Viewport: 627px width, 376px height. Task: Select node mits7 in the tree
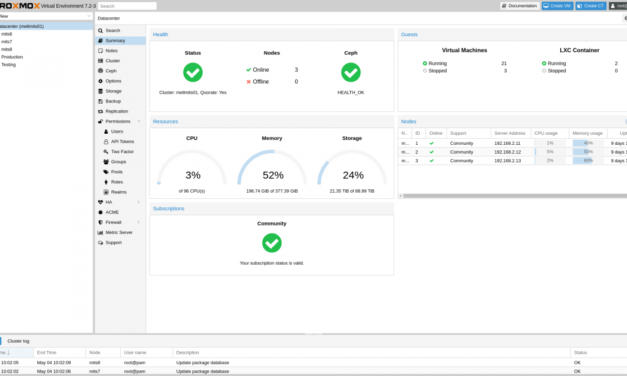[46, 42]
